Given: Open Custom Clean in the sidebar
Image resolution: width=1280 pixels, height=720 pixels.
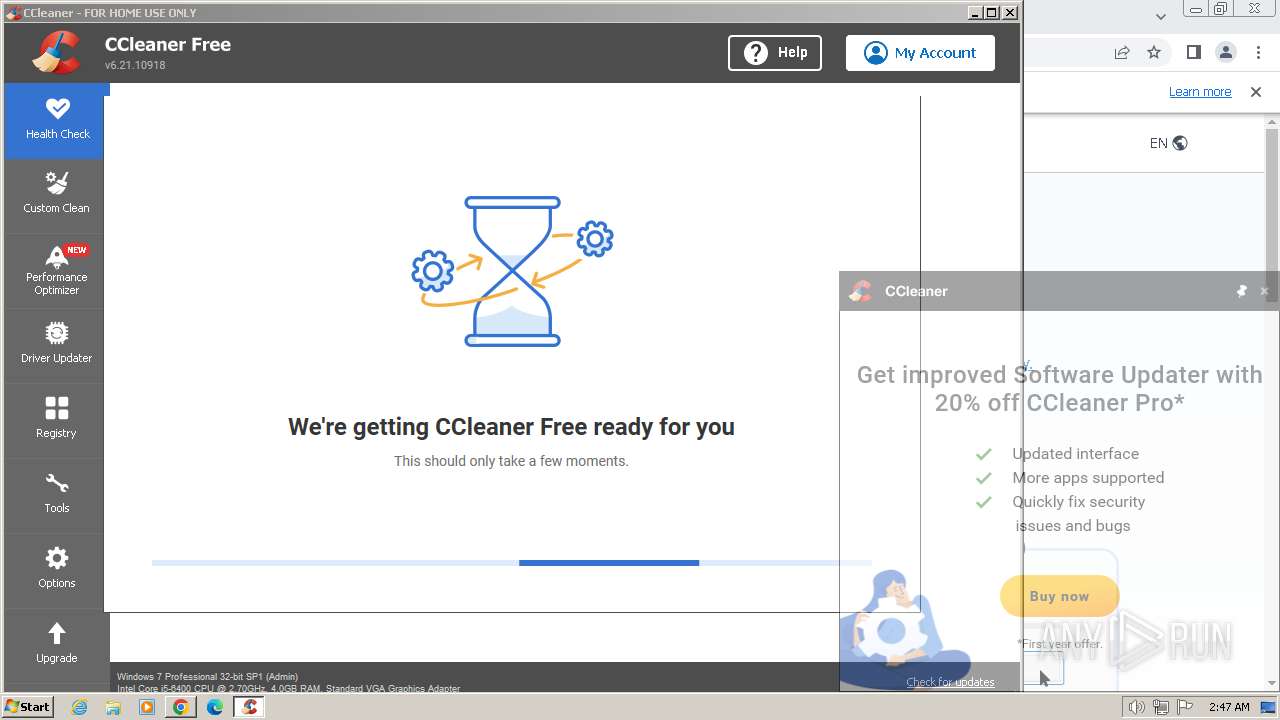Looking at the screenshot, I should 57,194.
